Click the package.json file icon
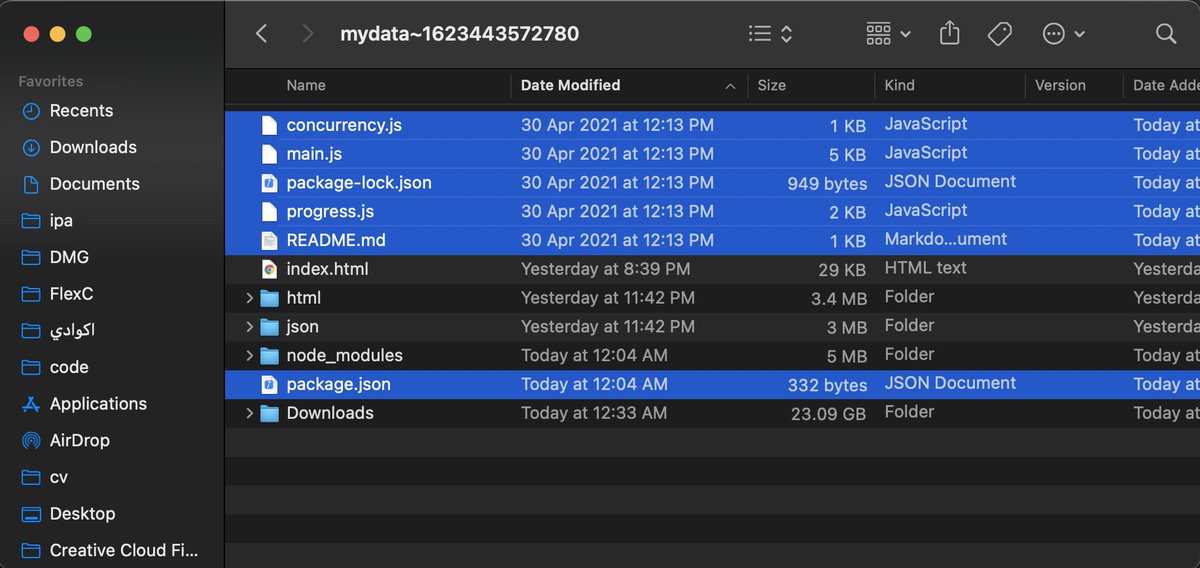 268,384
